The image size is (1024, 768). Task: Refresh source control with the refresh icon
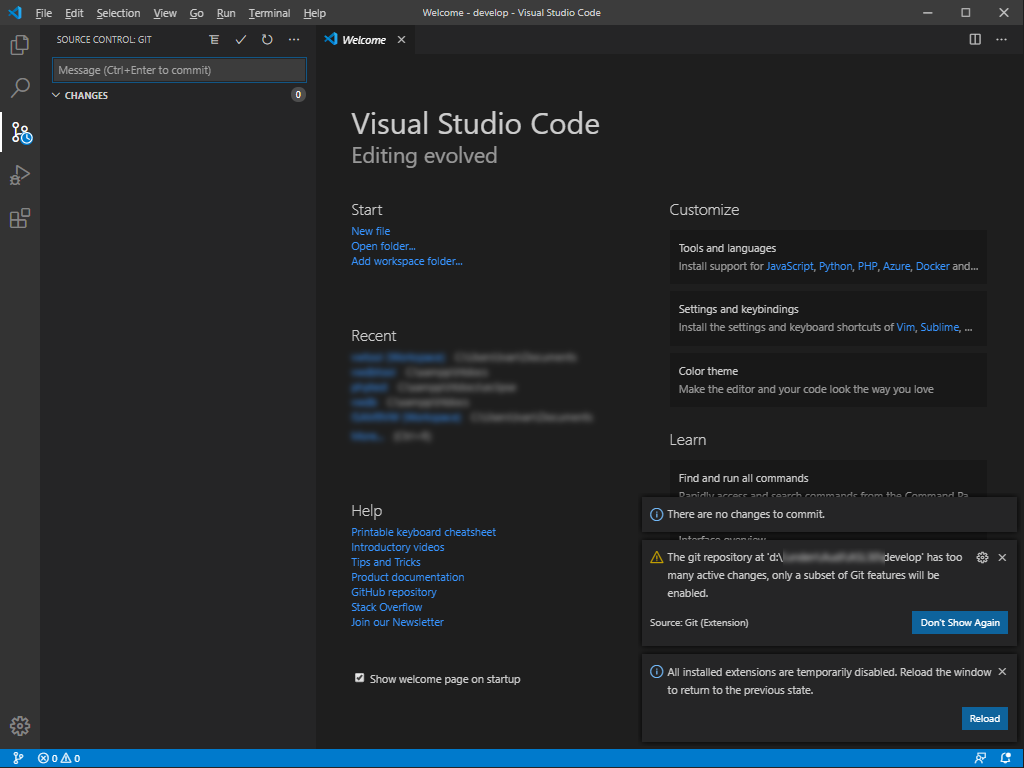267,40
